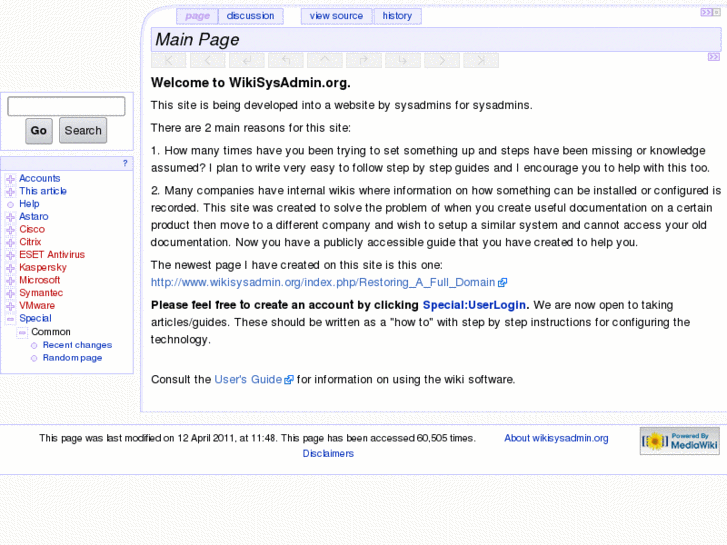Image resolution: width=727 pixels, height=545 pixels.
Task: Click the external link icon beside User's Guide
Action: [289, 380]
